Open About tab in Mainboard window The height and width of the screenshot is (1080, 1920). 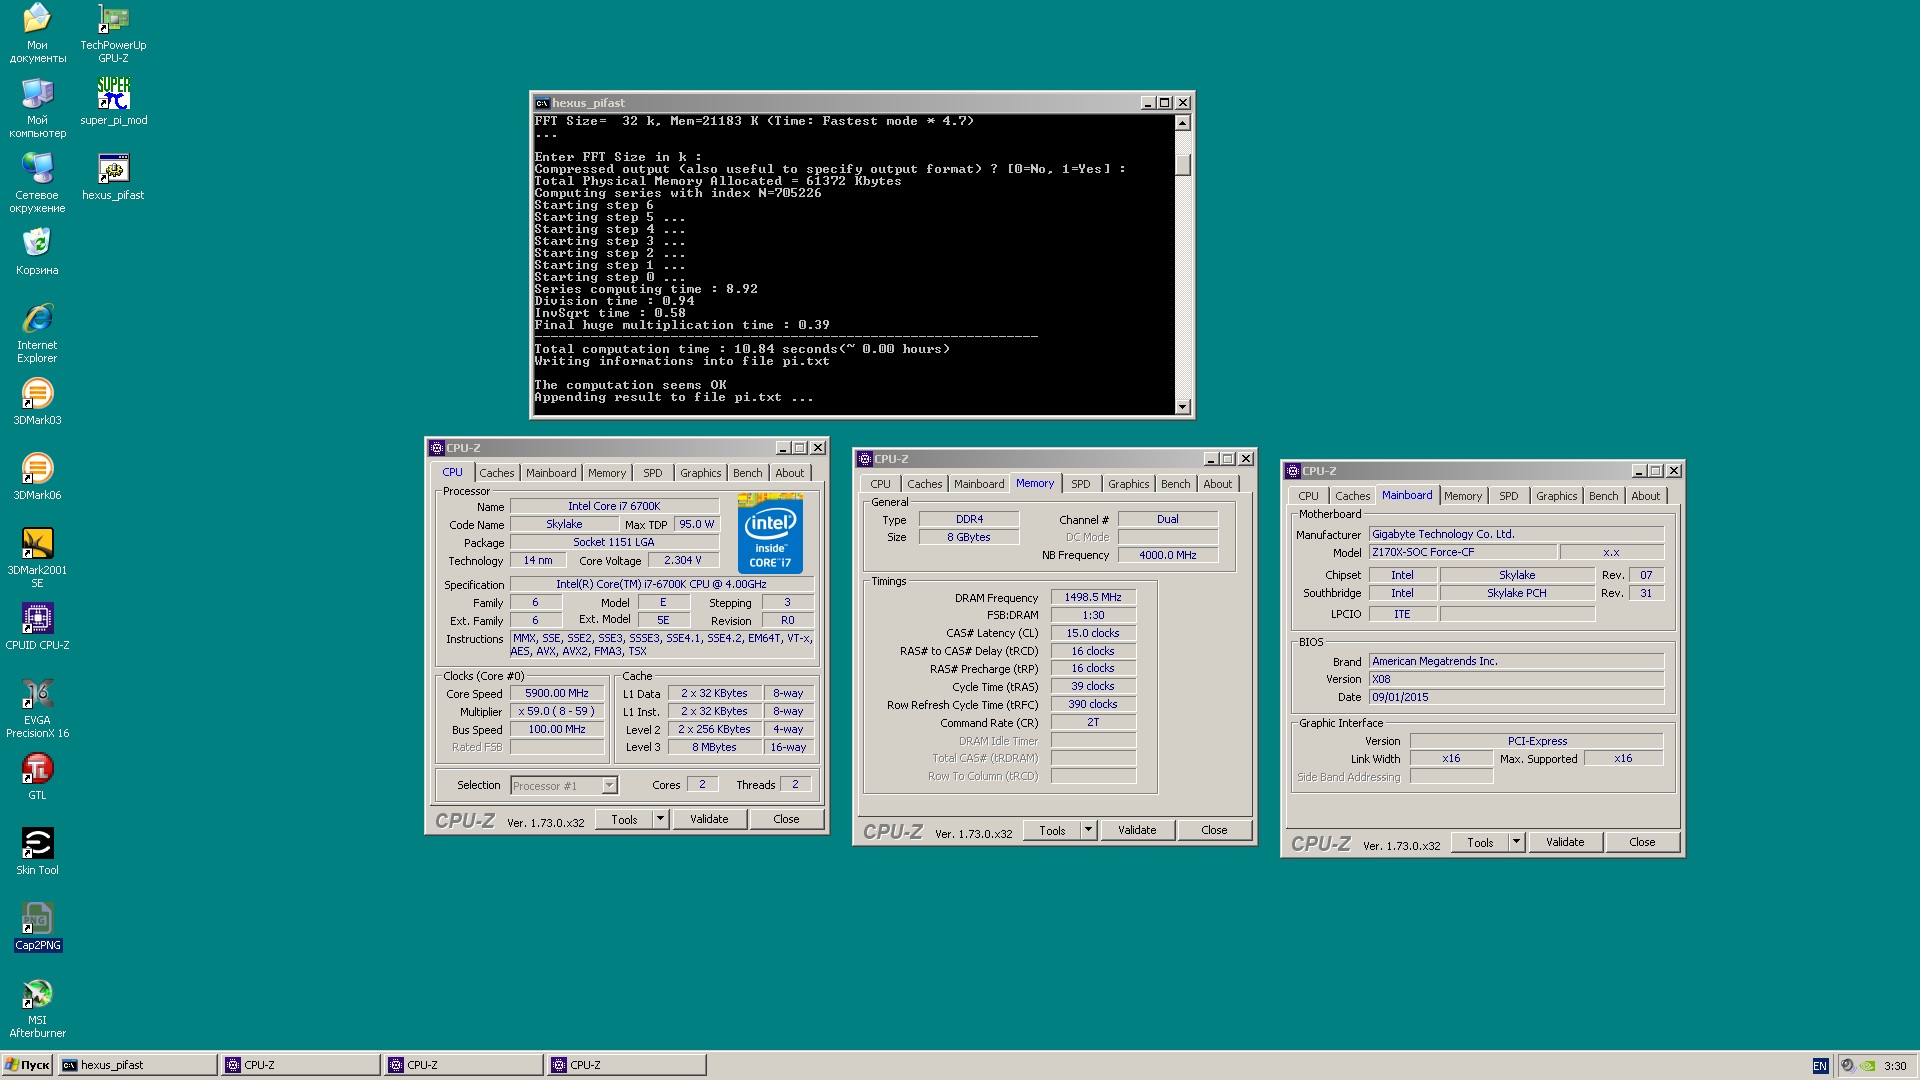click(x=1645, y=496)
